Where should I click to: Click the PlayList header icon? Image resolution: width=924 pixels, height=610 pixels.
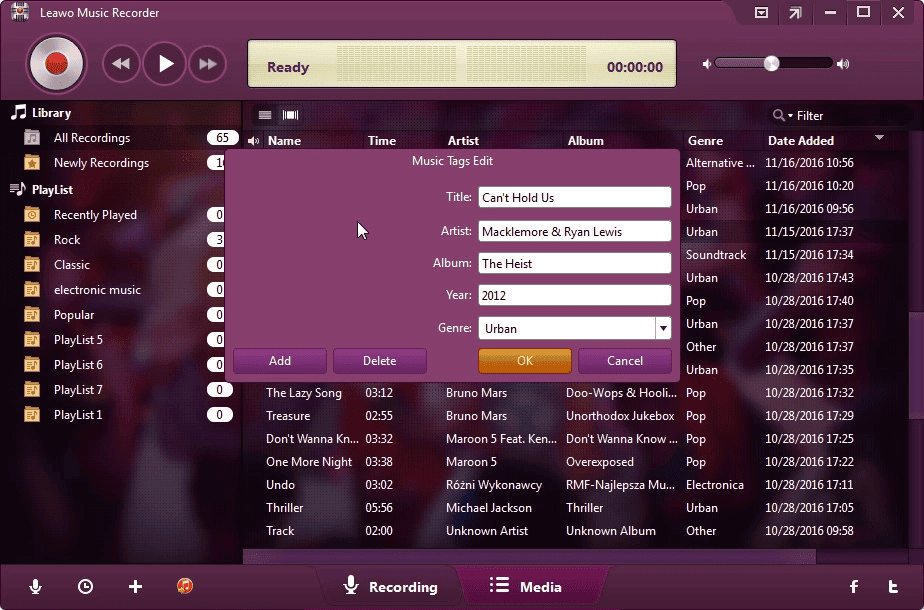pos(18,189)
